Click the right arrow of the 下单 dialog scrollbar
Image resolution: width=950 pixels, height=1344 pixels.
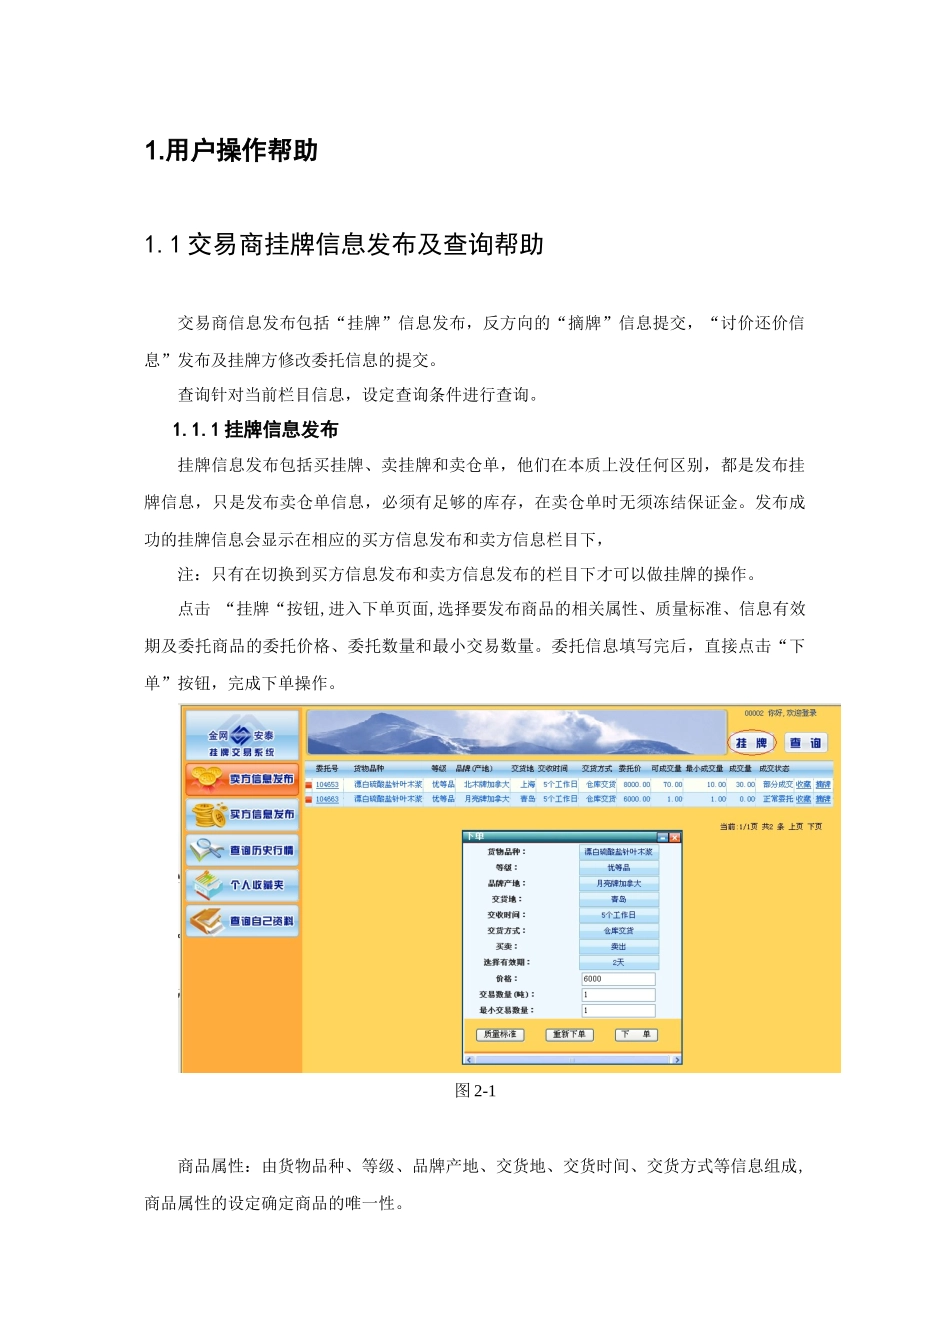(x=677, y=1059)
